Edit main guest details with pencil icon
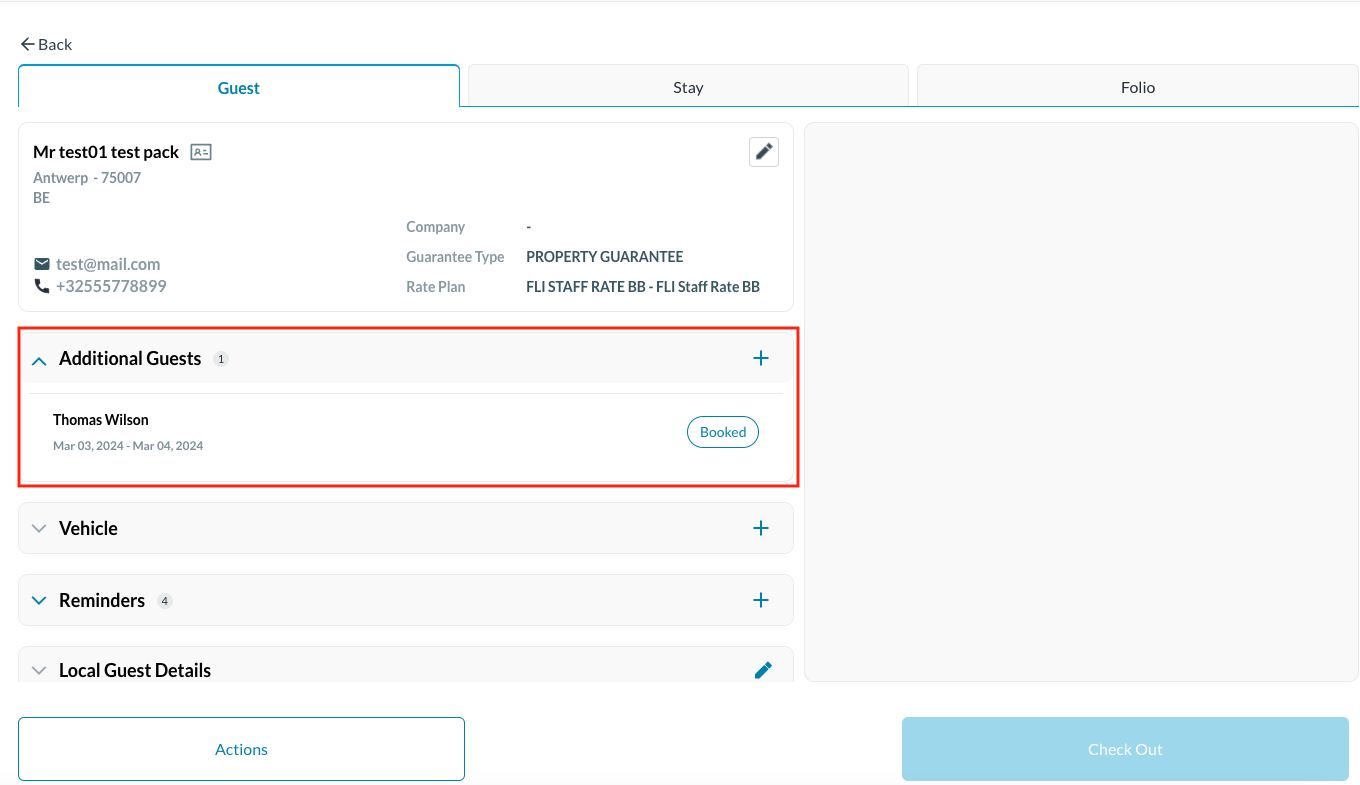This screenshot has height=785, width=1360. click(x=763, y=152)
